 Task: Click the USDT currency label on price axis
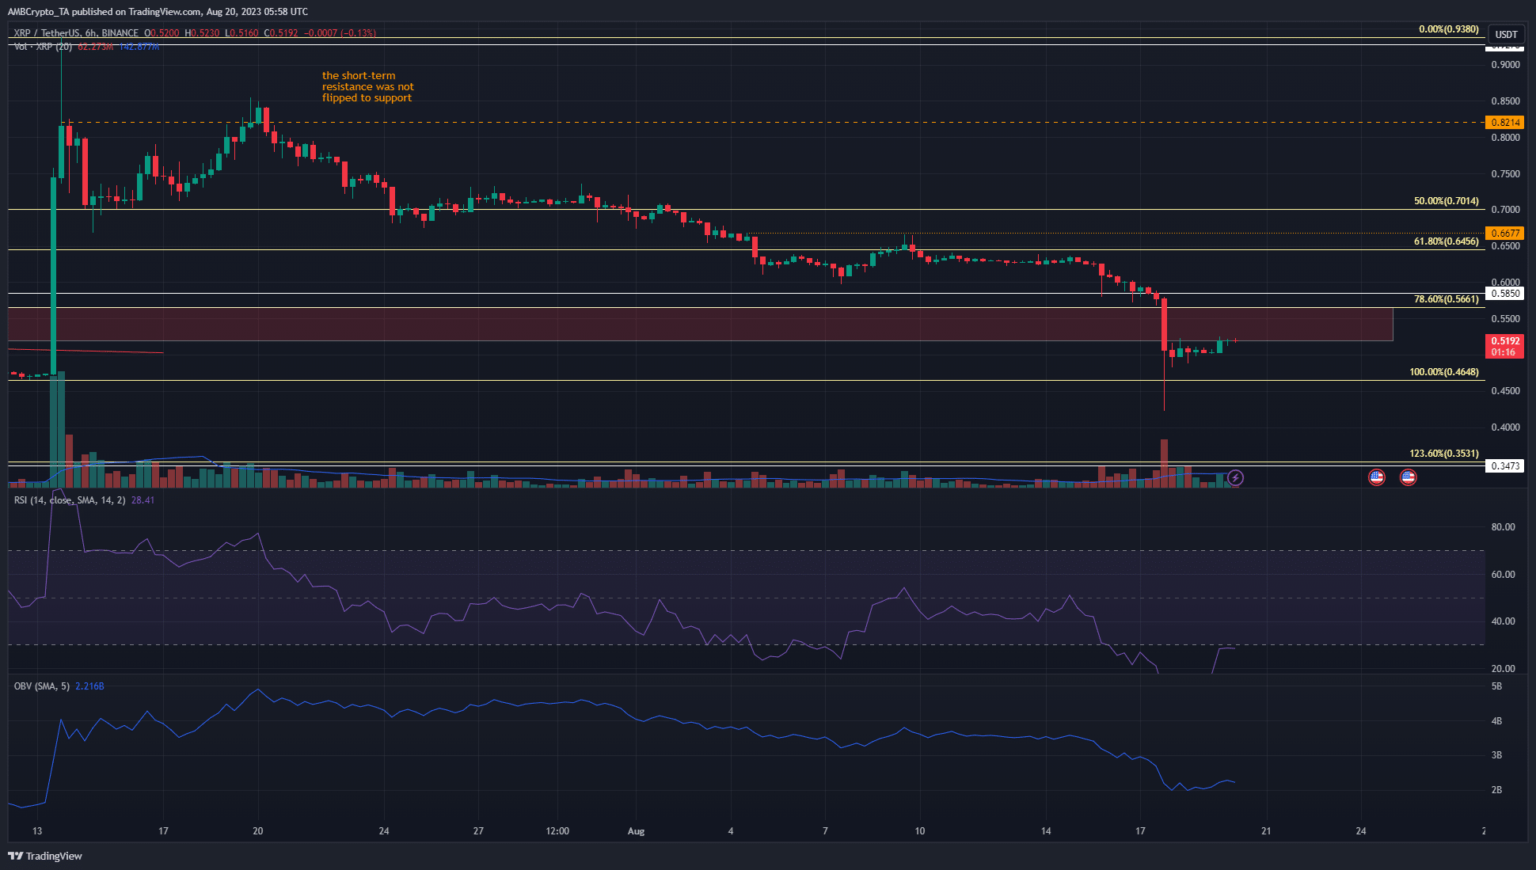pos(1505,34)
